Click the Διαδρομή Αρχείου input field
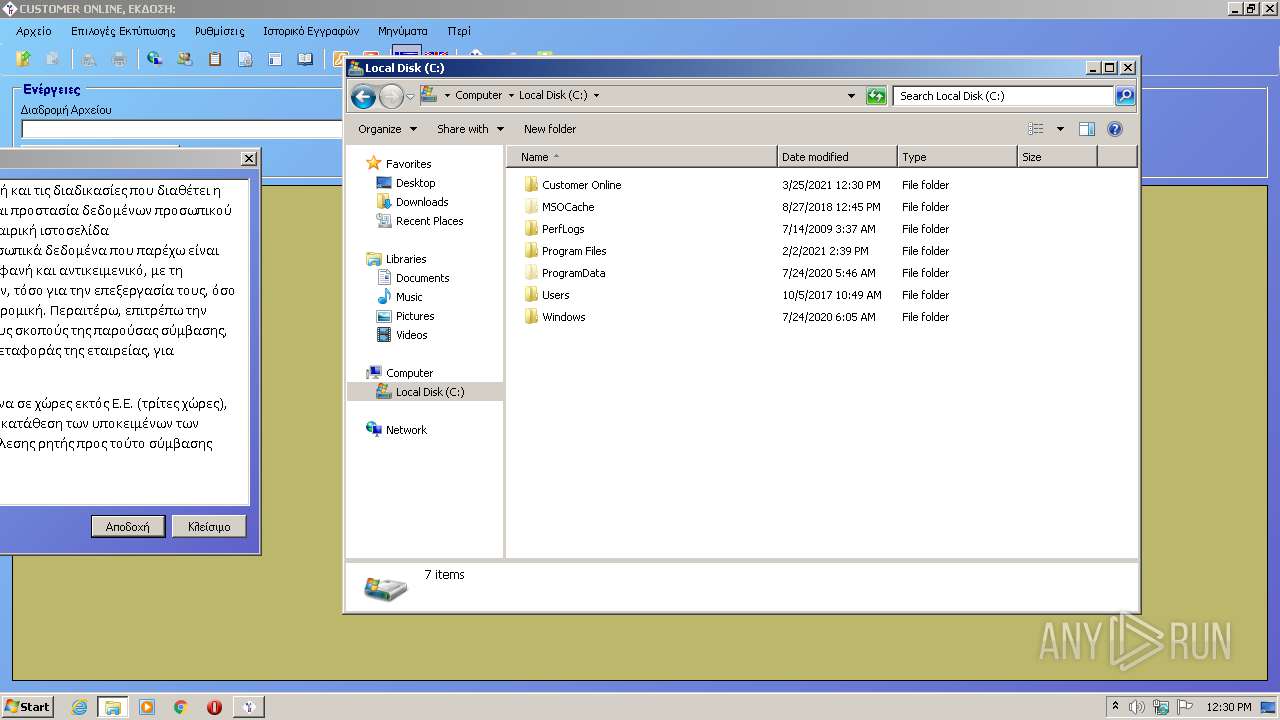The image size is (1280, 720). coord(182,129)
